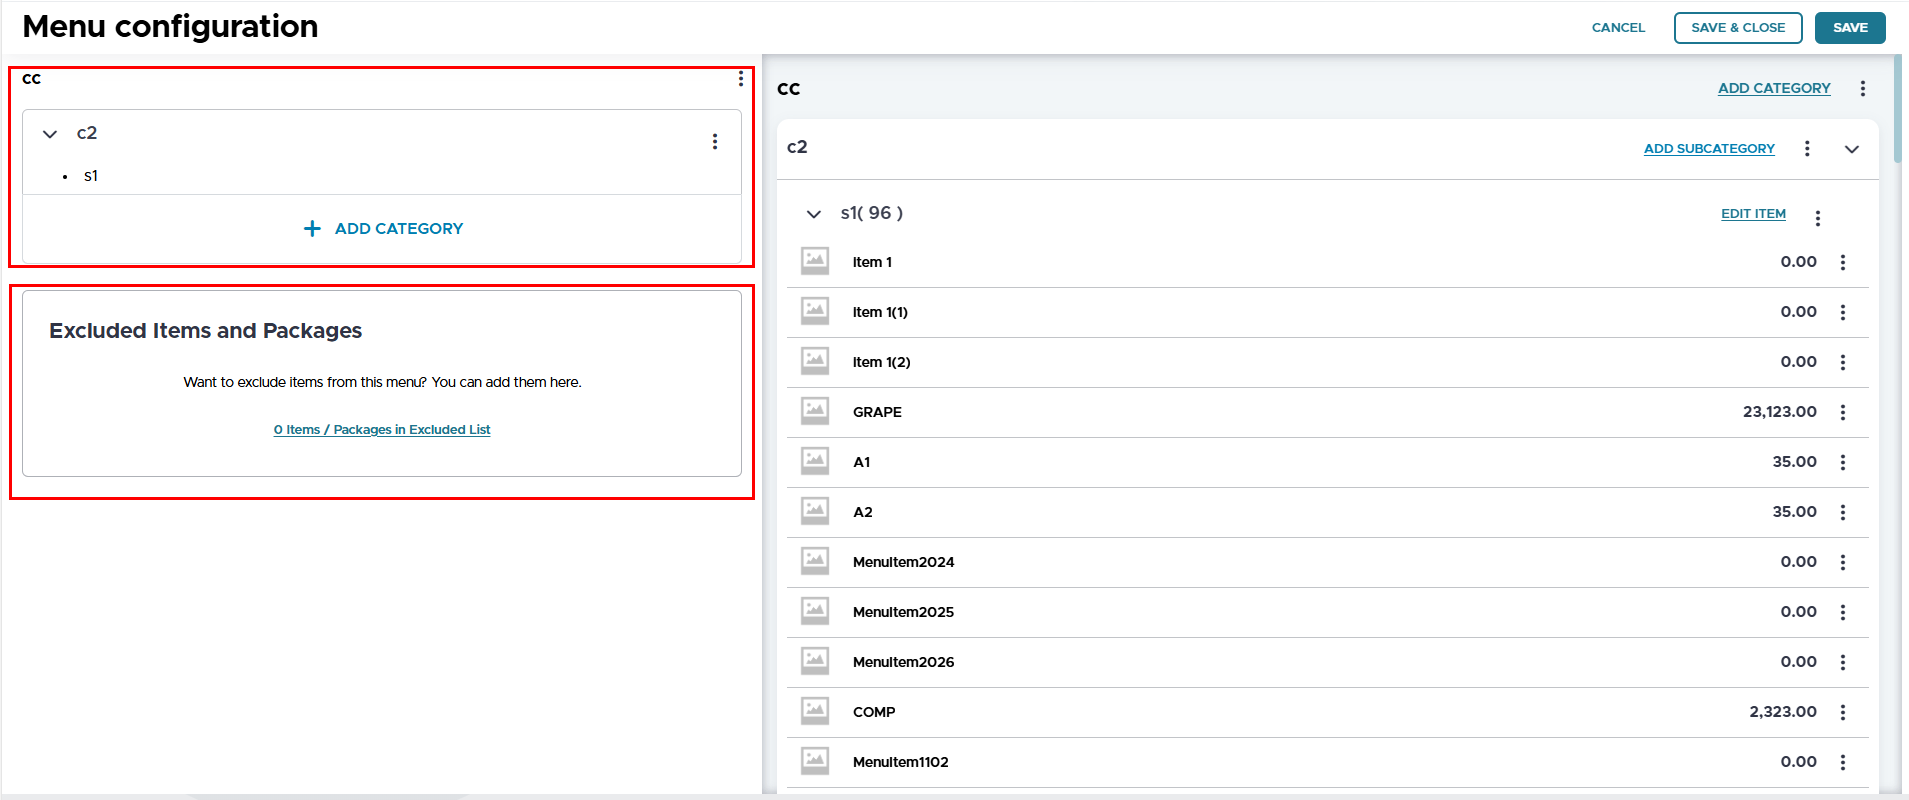Collapse the s1 subcategory item list
Viewport: 1909px width, 800px height.
point(814,214)
